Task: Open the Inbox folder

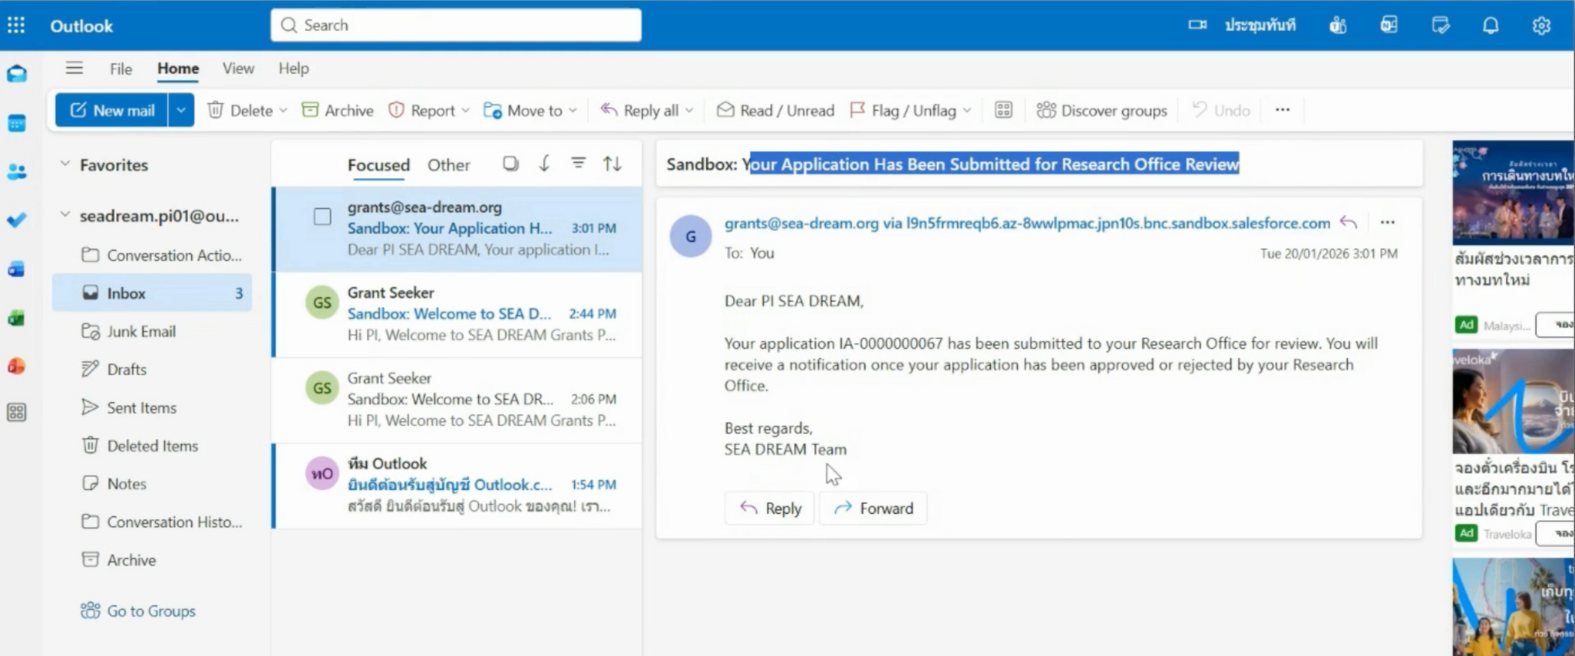Action: (x=152, y=293)
